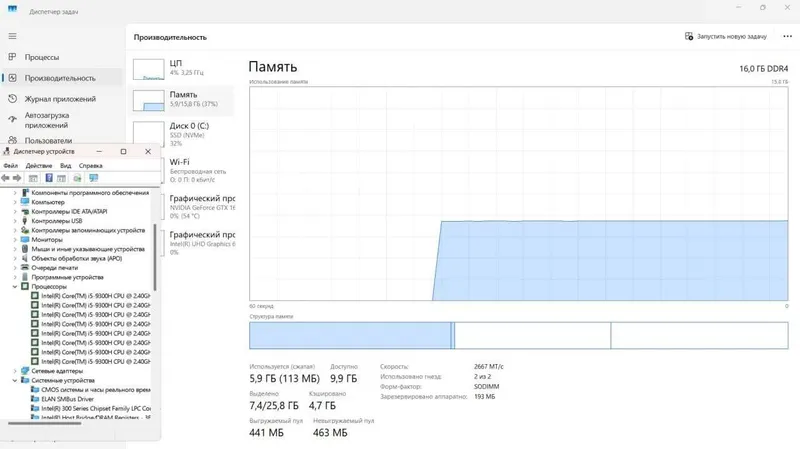Click the 7,4/25,8 ГБ committed value

[x=273, y=406]
